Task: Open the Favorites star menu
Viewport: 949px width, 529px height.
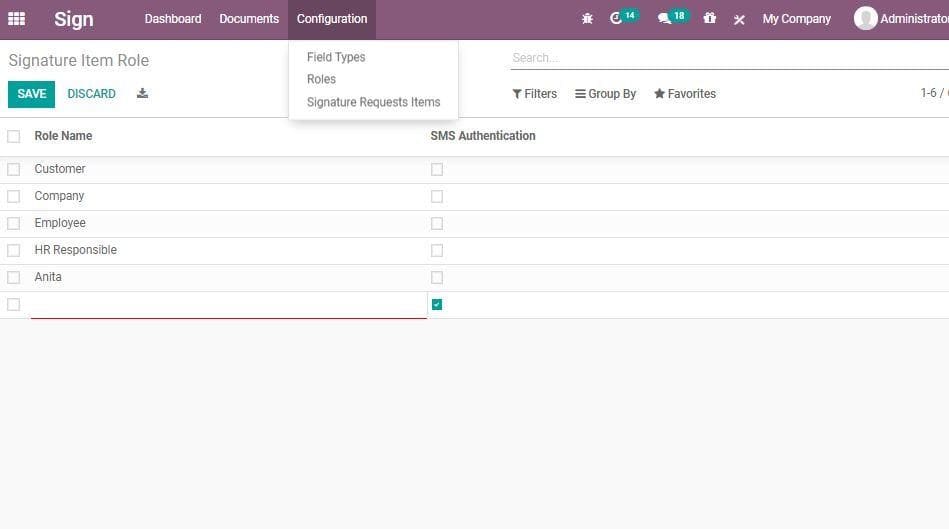Action: click(685, 94)
